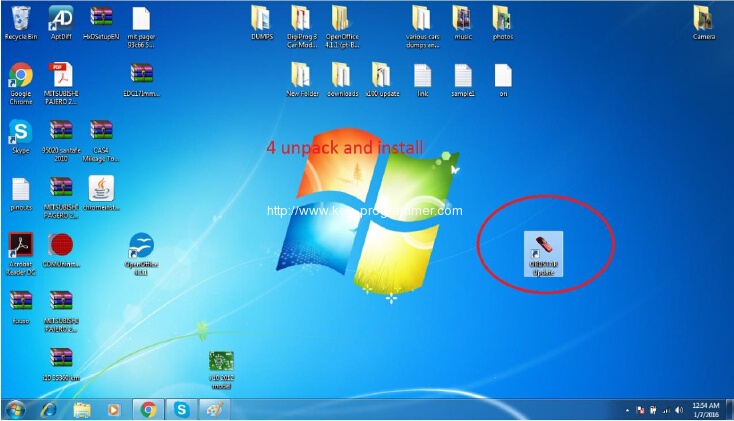This screenshot has width=734, height=421.
Task: Open the network signal tray icon
Action: (666, 411)
